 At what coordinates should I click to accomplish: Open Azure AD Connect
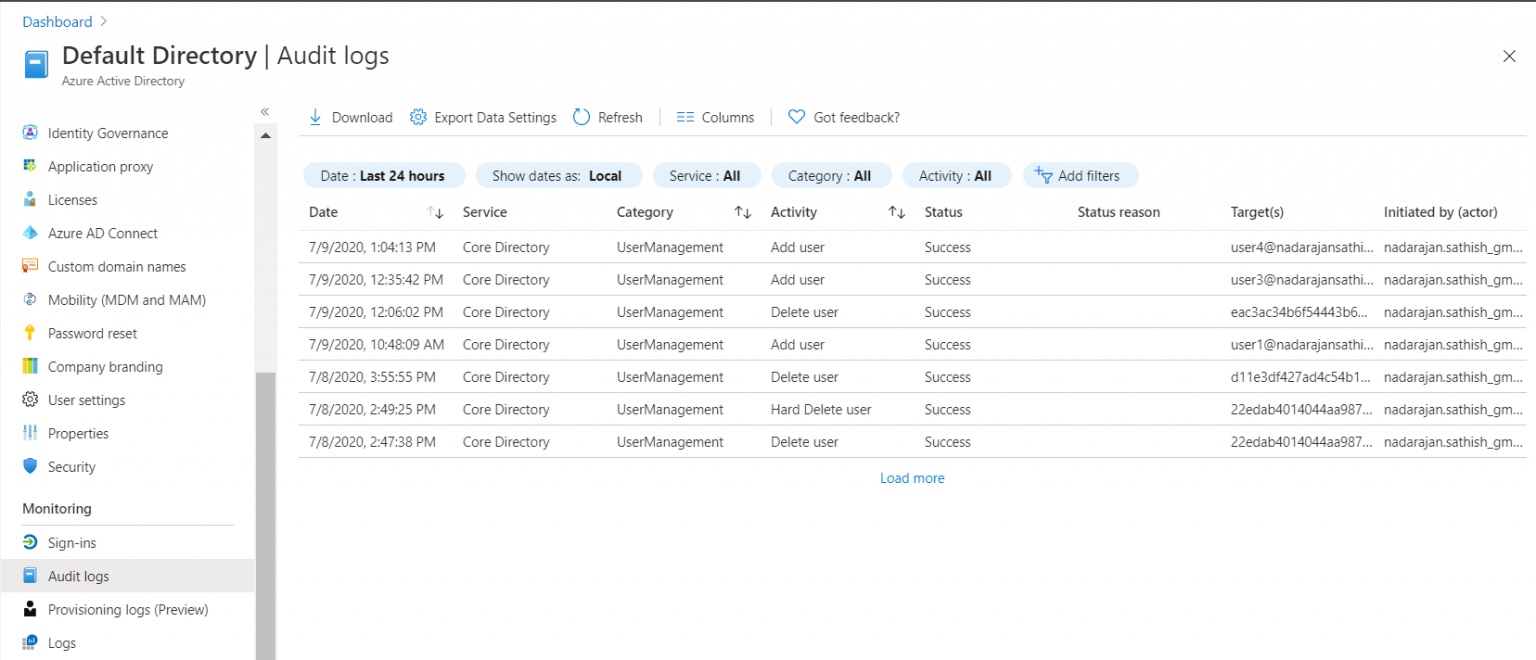(102, 233)
